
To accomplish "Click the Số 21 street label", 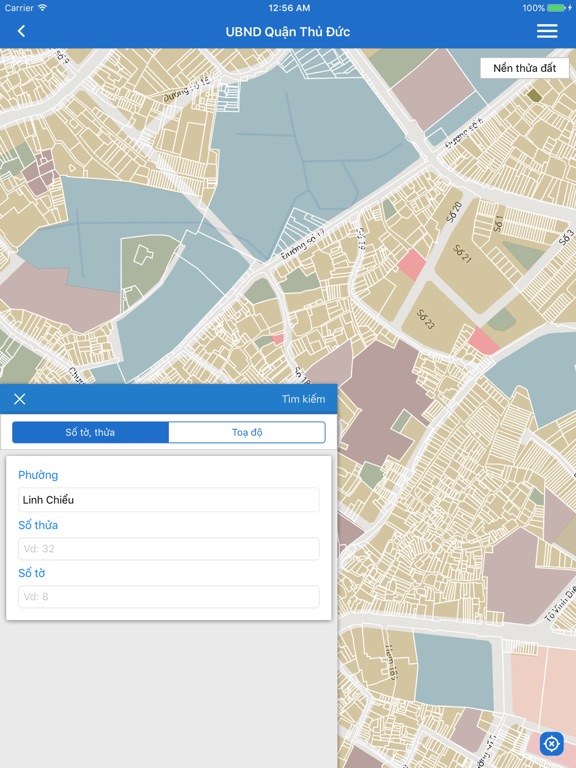I will tap(462, 254).
